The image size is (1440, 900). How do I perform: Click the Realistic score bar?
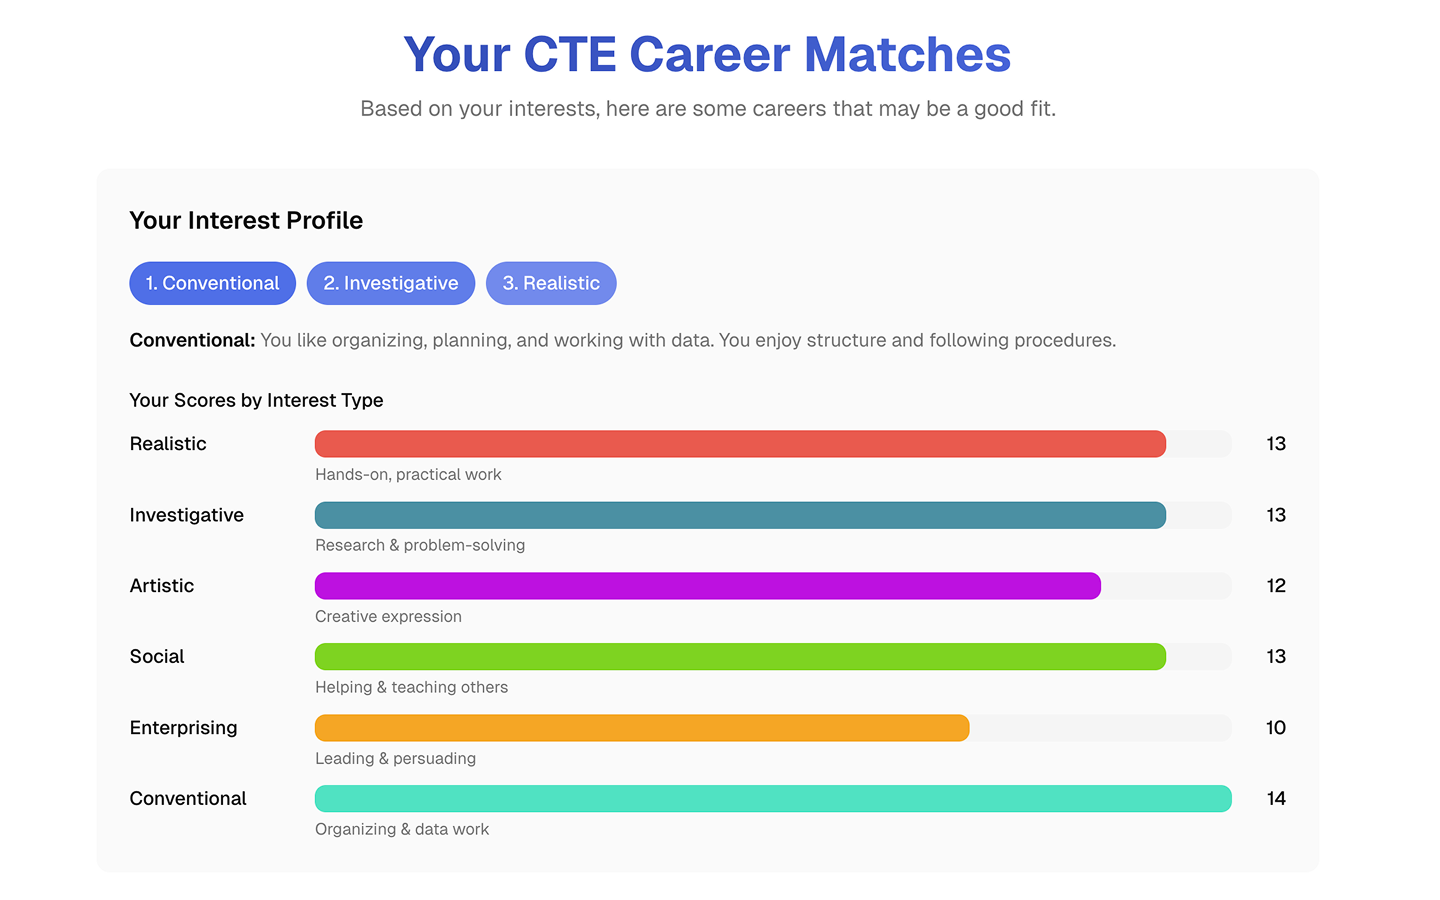pyautogui.click(x=740, y=443)
